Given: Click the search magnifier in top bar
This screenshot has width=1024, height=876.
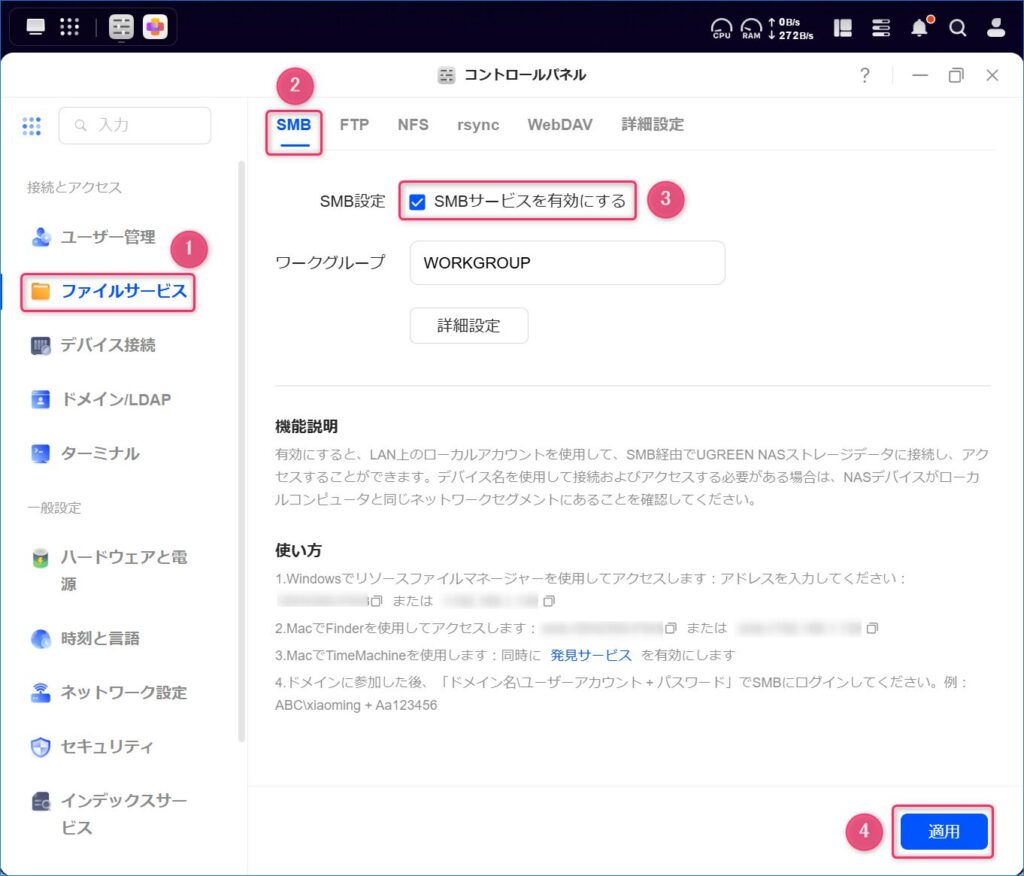Looking at the screenshot, I should [957, 28].
